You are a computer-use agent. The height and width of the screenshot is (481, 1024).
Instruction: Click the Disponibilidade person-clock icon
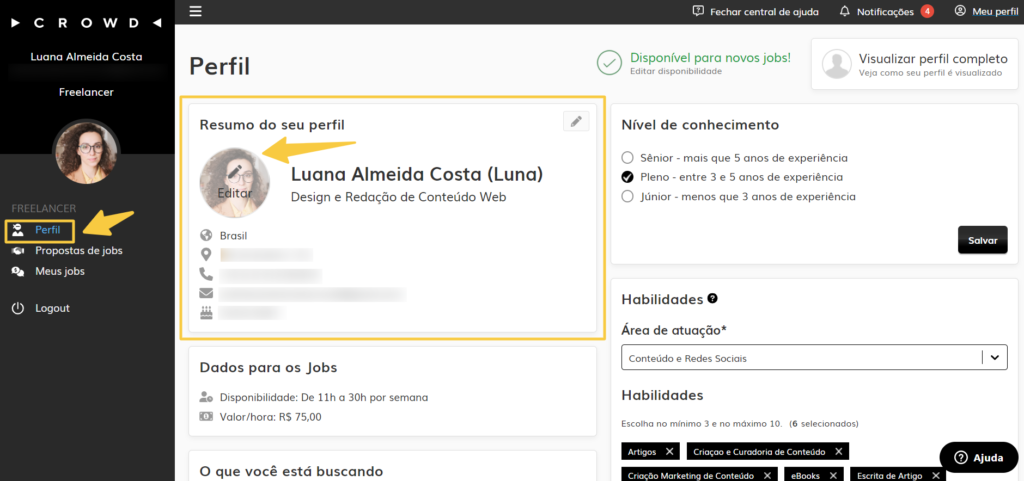(206, 397)
